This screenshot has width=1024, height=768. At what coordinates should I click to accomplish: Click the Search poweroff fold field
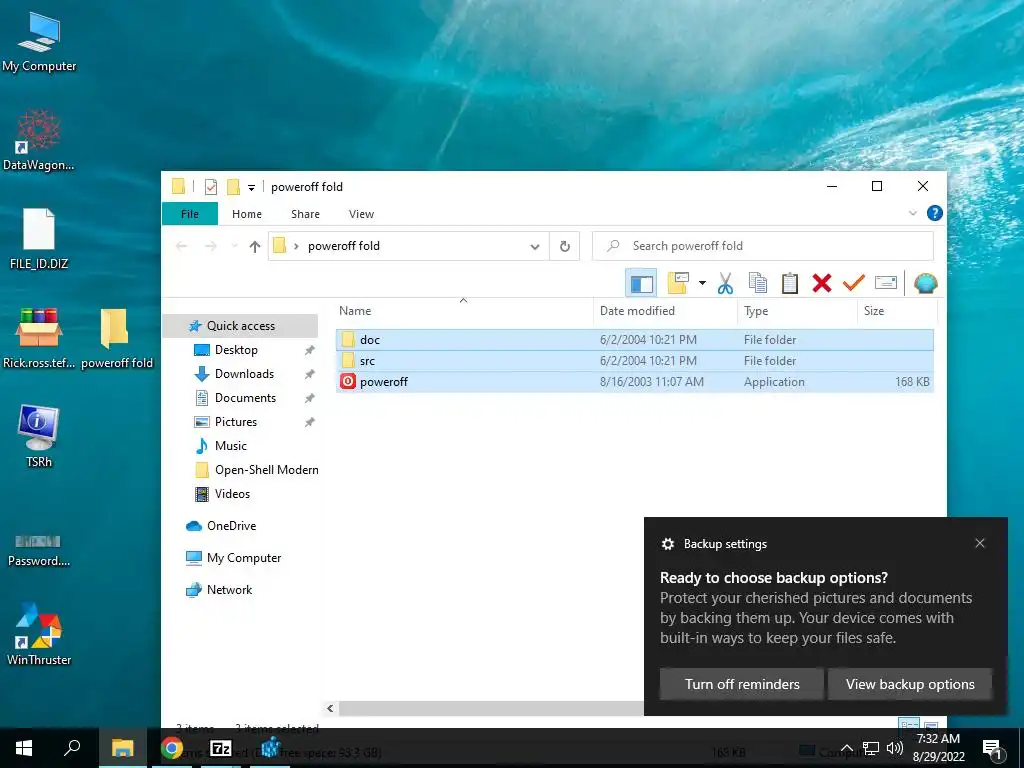click(763, 246)
